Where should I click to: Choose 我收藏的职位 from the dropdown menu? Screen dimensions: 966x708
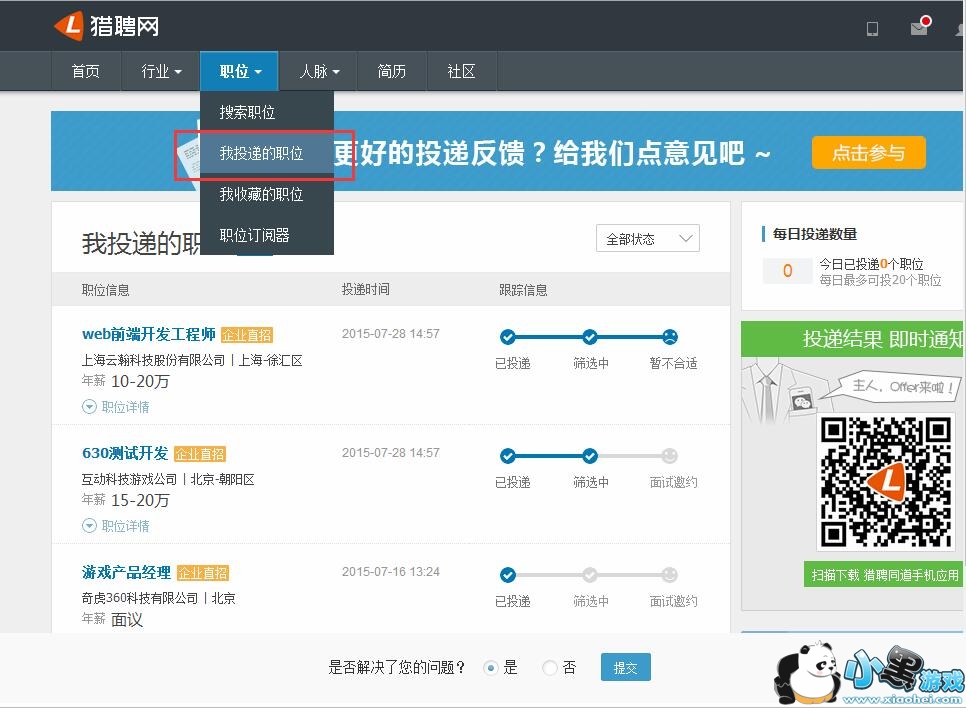pyautogui.click(x=267, y=194)
